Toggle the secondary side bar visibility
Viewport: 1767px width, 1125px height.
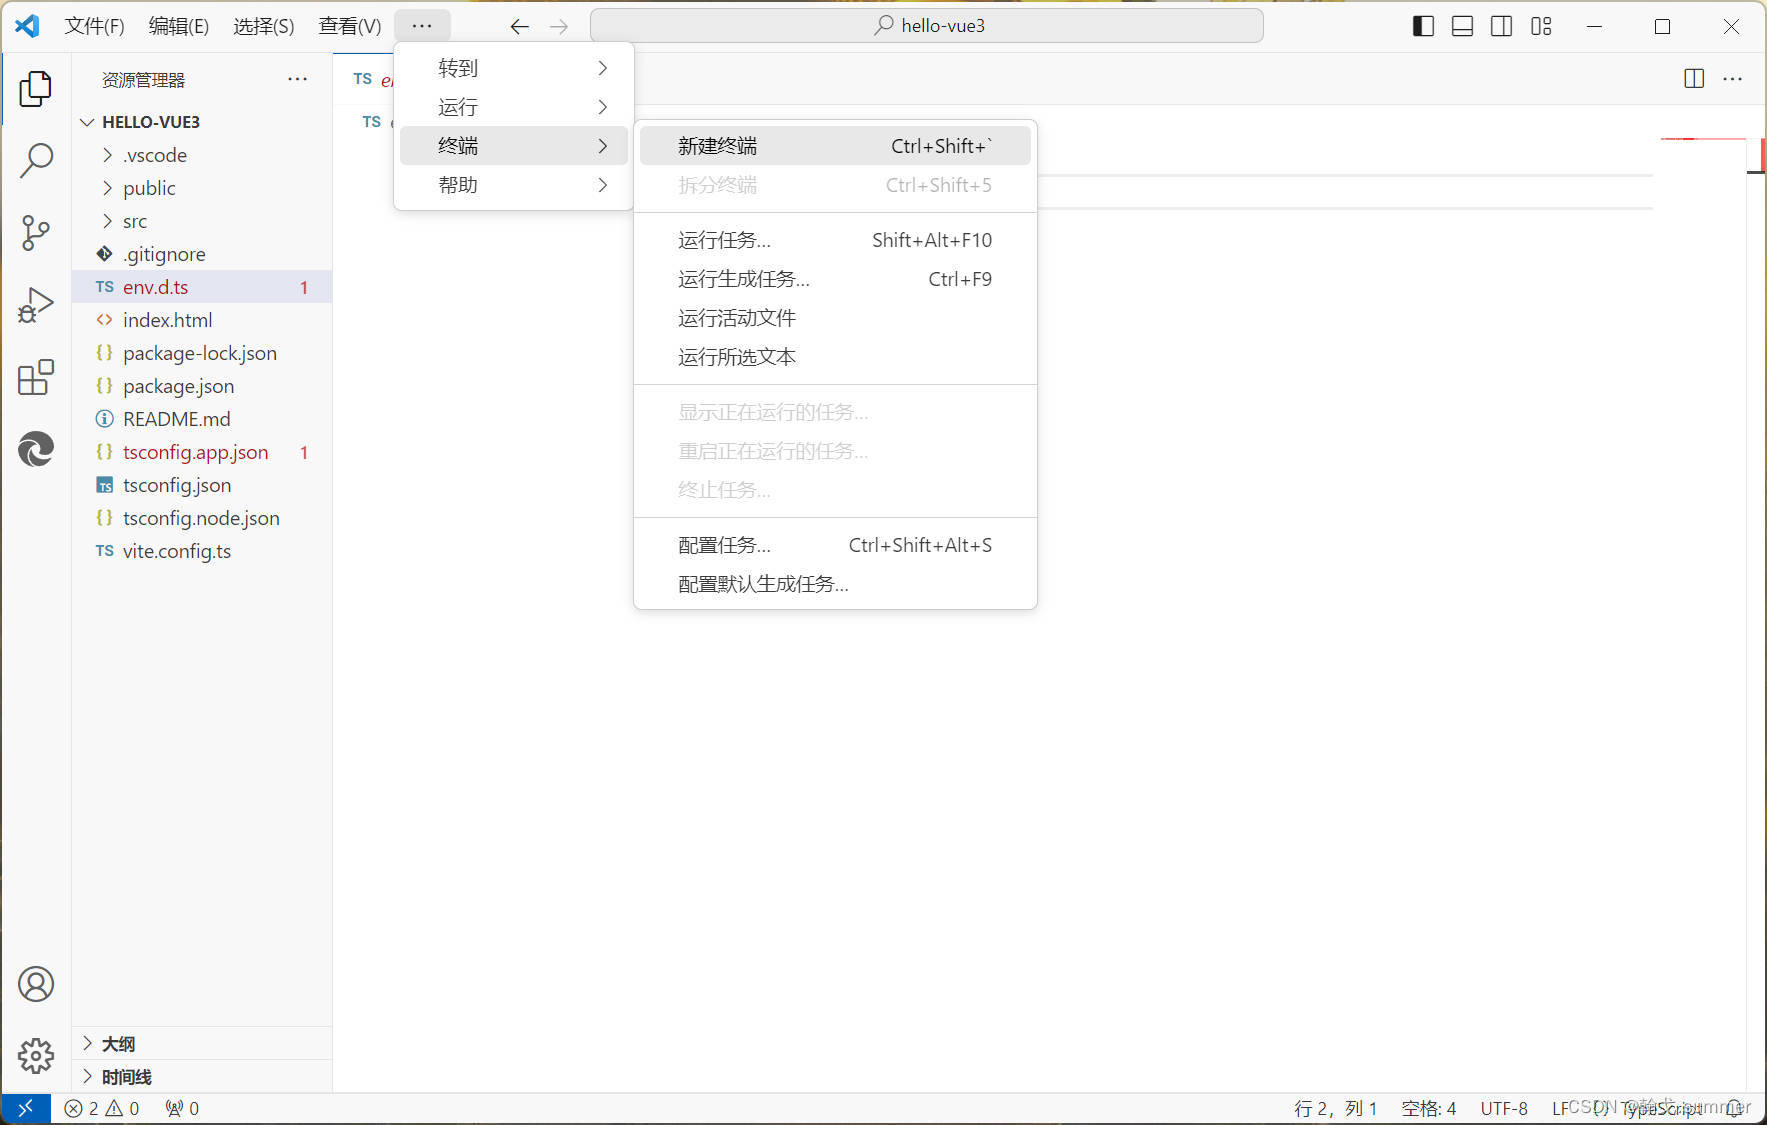[x=1501, y=26]
